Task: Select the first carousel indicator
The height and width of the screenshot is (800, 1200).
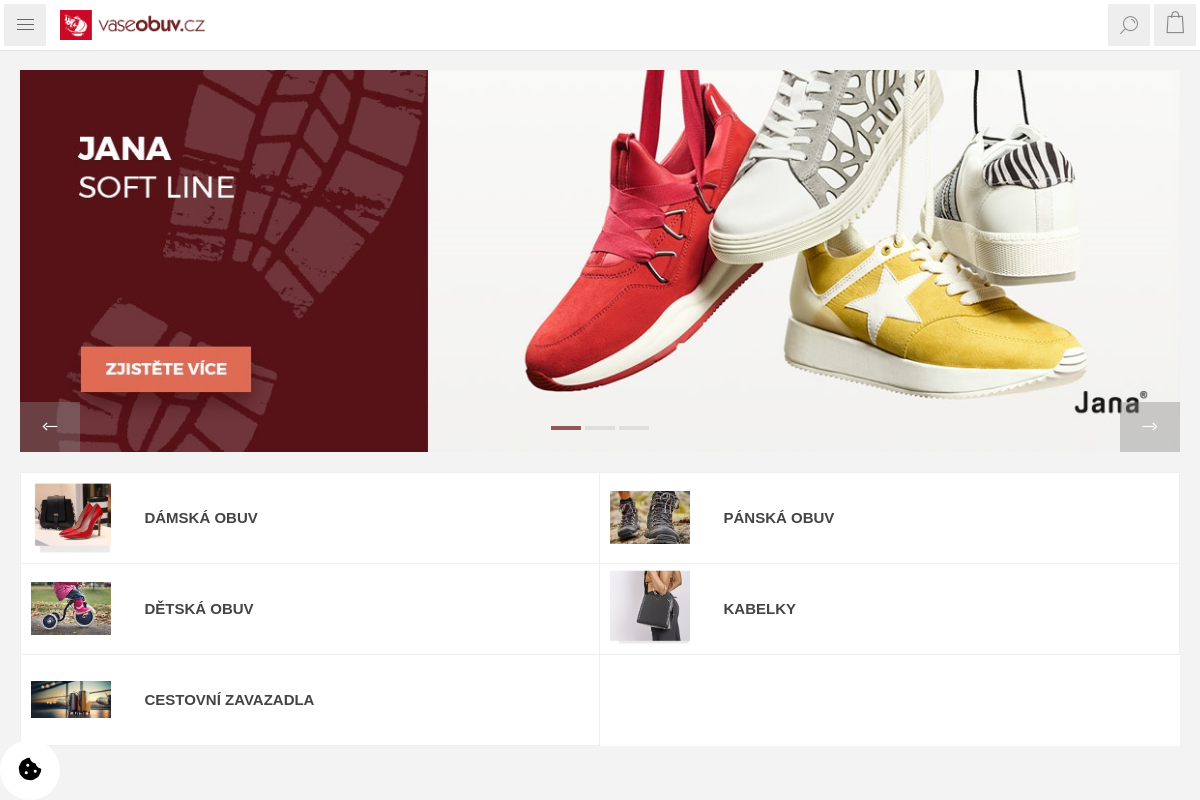Action: coord(566,428)
